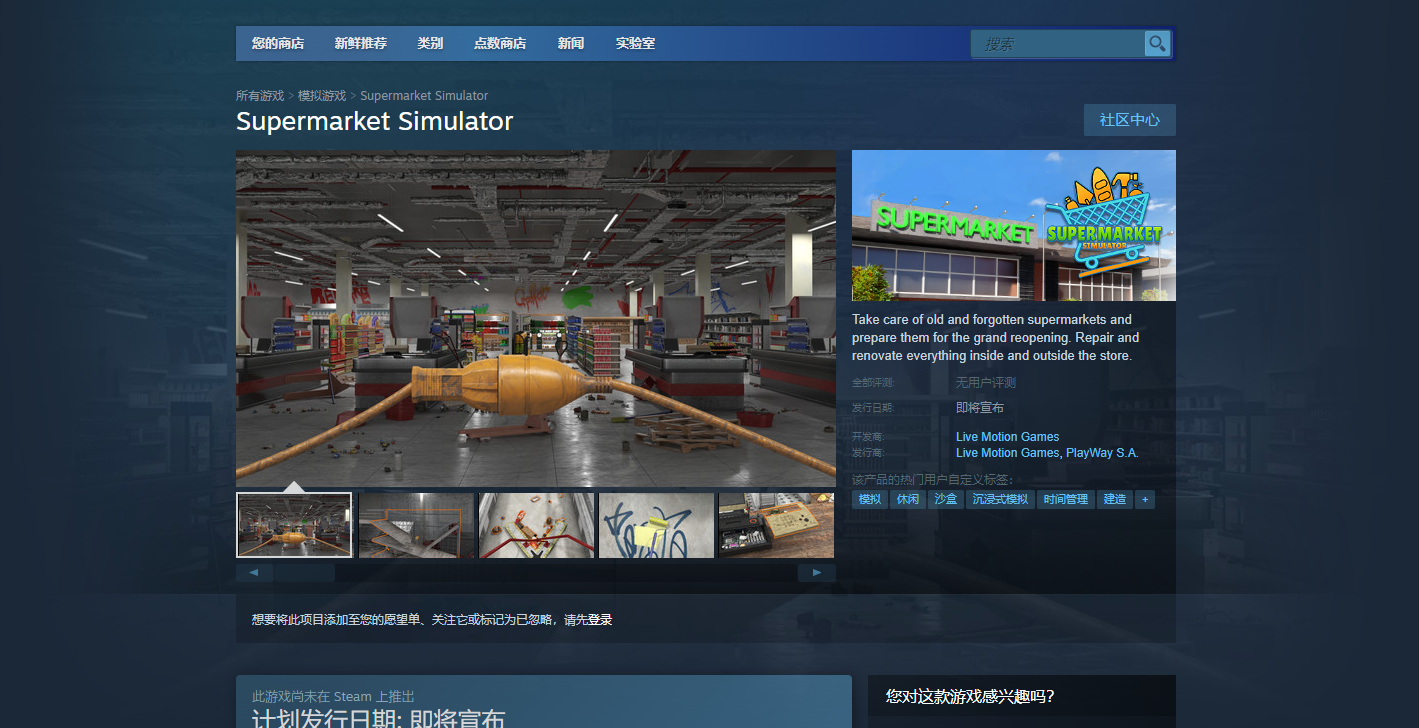Open the 社区中心 button
Screen dimensions: 1419x728
1130,120
